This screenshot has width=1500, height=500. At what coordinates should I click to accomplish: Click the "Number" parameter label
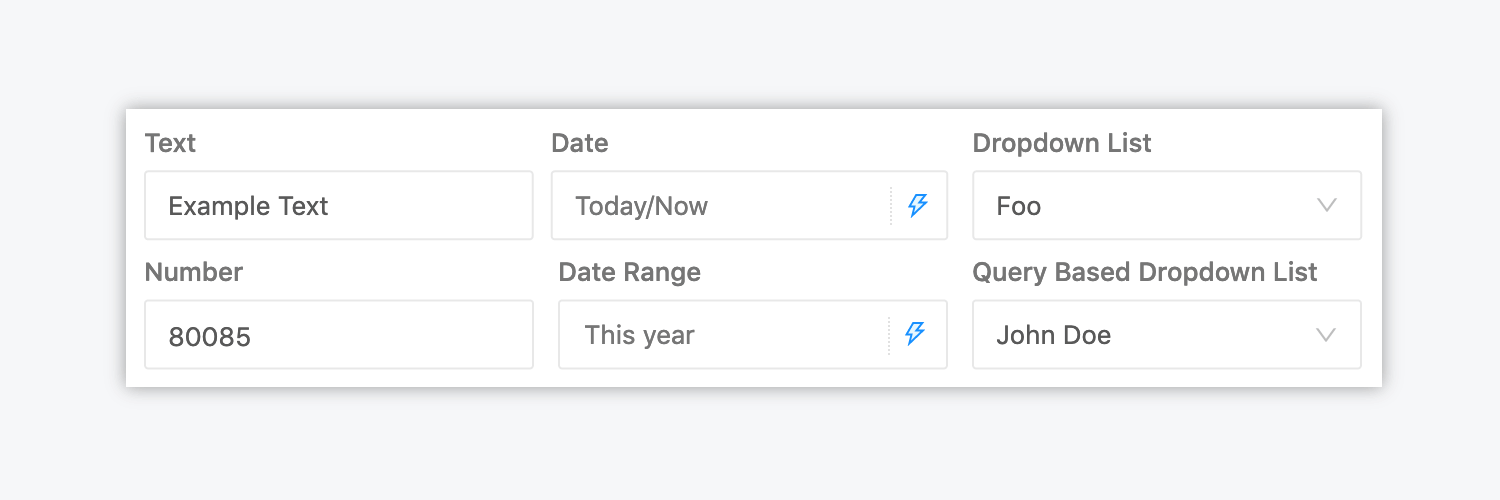click(x=194, y=272)
